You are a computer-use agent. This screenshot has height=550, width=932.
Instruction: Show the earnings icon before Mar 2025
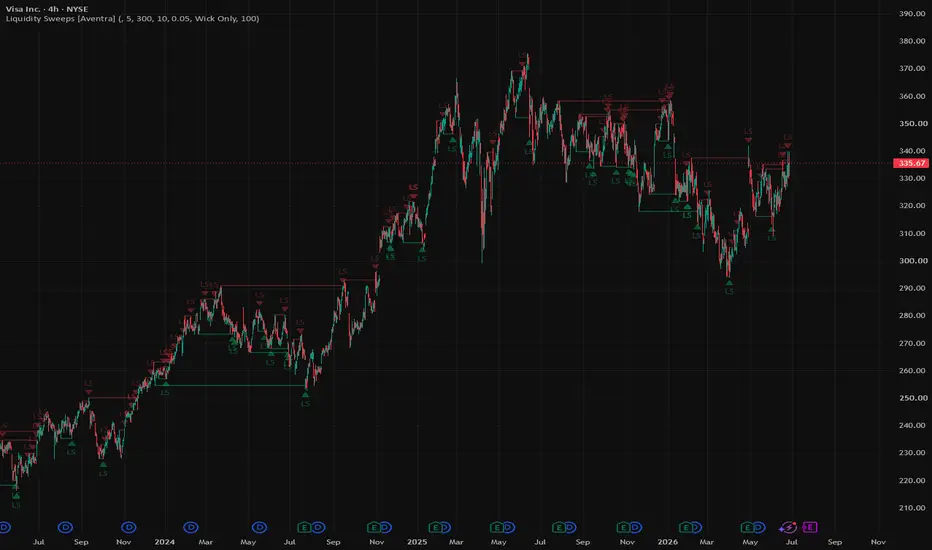coord(436,527)
